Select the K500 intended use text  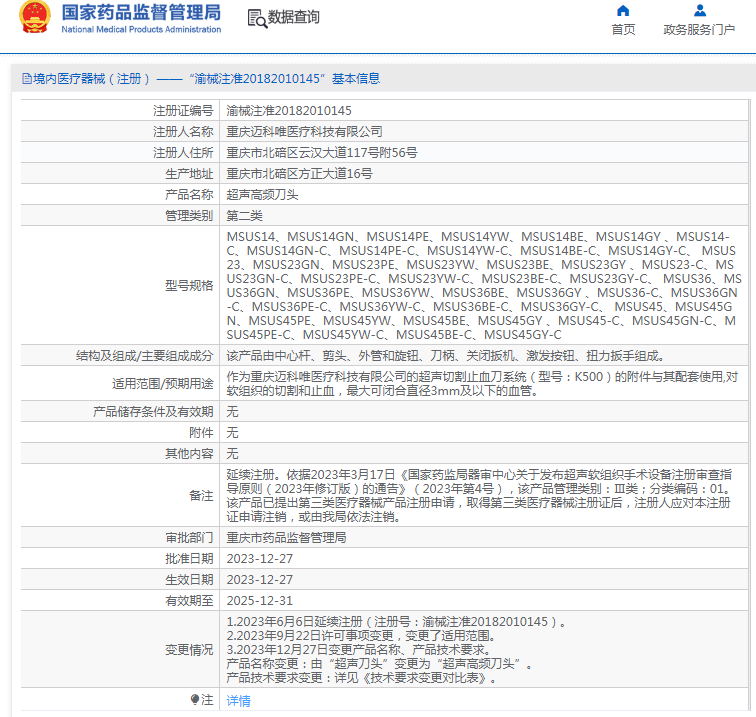click(482, 384)
